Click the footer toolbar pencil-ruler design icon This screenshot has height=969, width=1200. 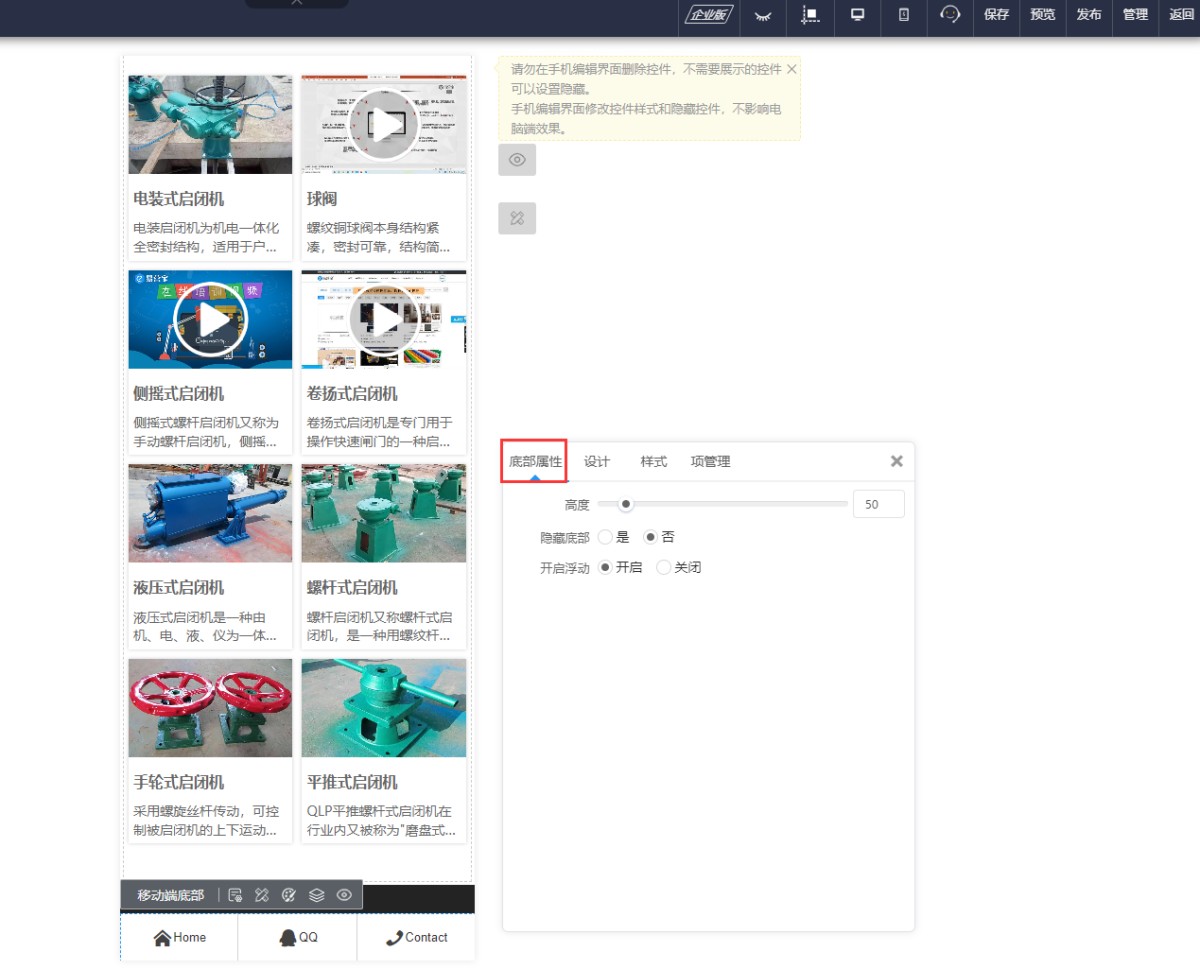(262, 895)
